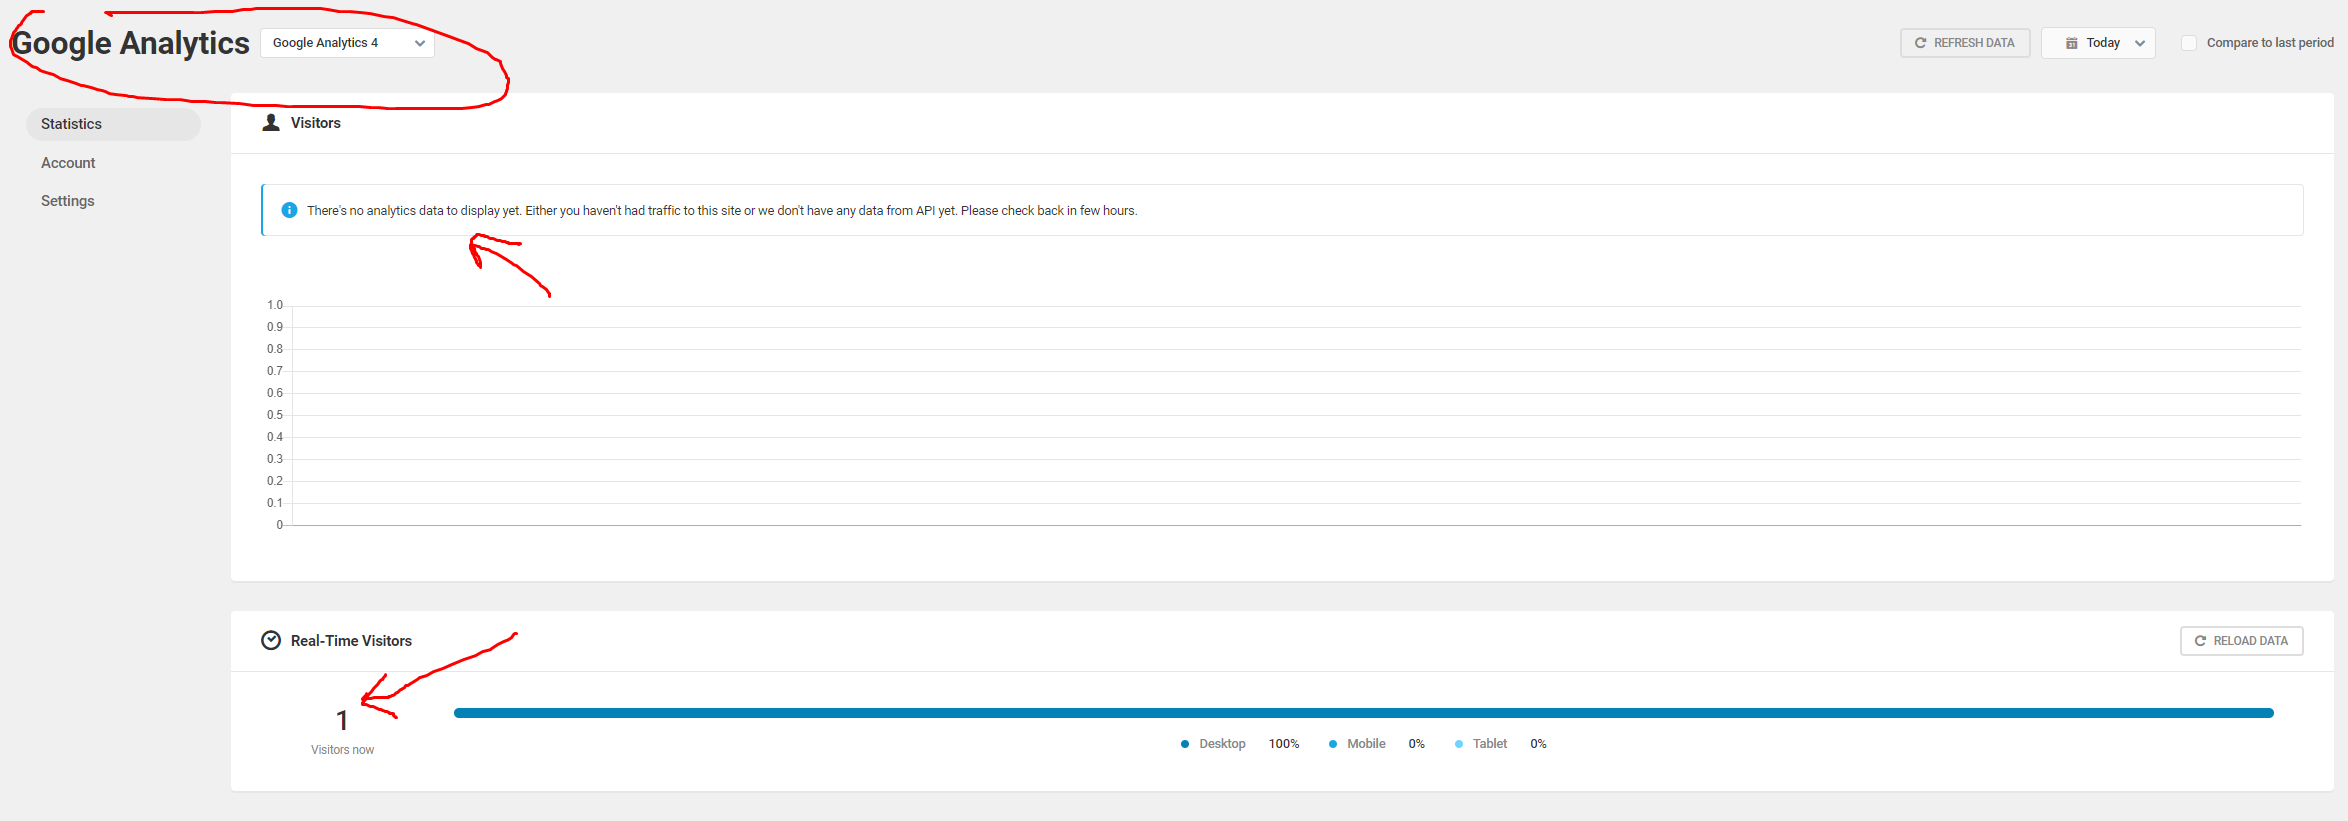This screenshot has width=2348, height=821.
Task: Click the Visitors person icon
Action: pos(271,123)
